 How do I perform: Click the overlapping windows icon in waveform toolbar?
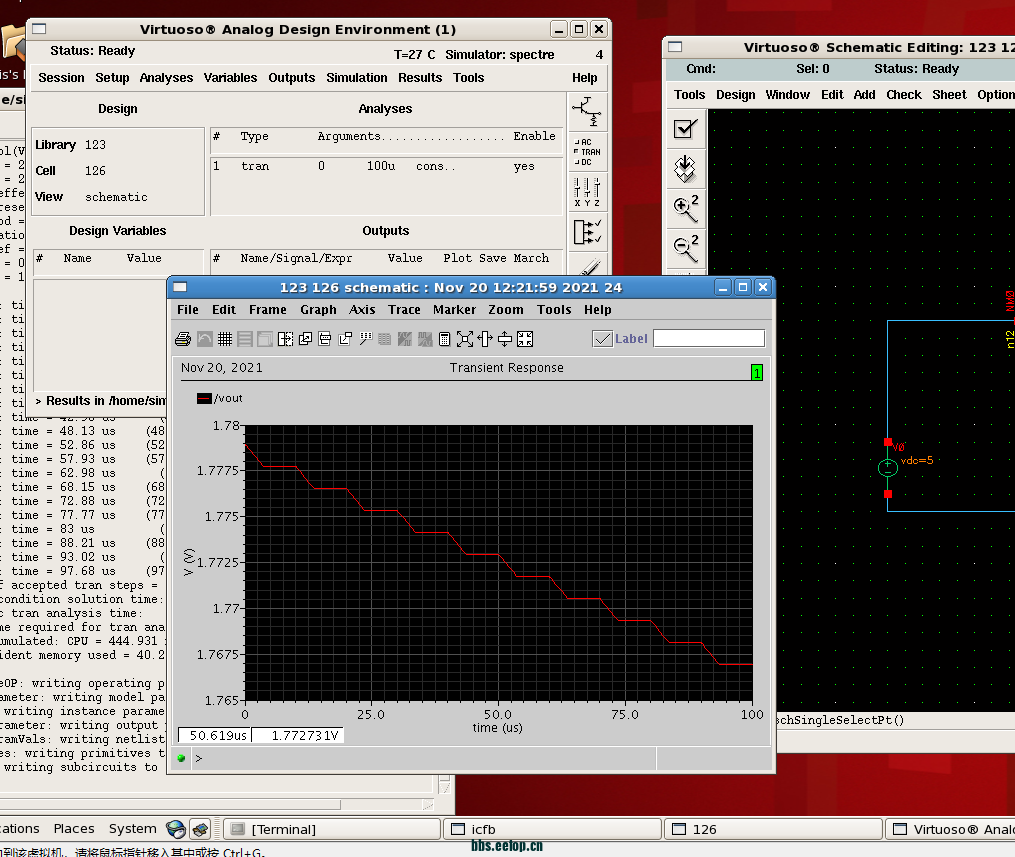(305, 339)
